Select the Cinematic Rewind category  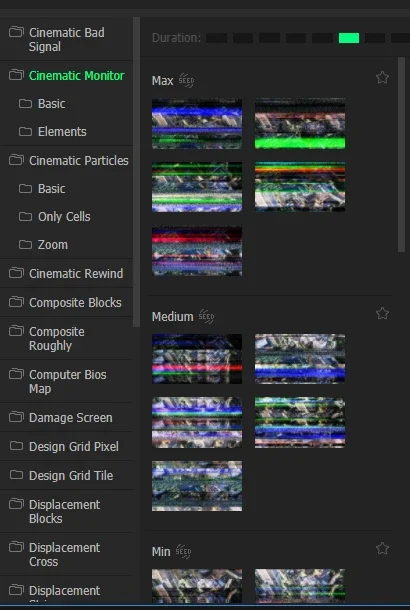point(66,273)
